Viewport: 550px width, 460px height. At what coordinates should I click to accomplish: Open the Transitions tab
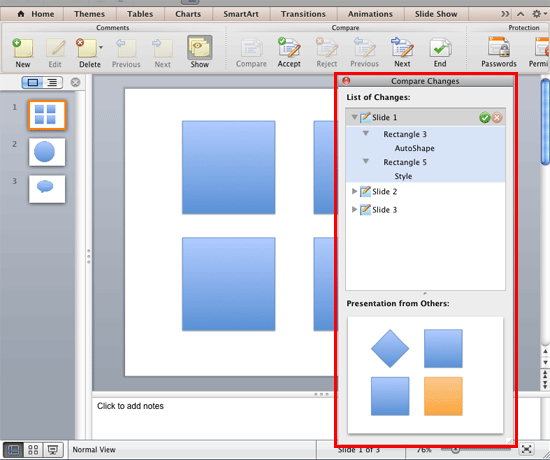(x=303, y=14)
